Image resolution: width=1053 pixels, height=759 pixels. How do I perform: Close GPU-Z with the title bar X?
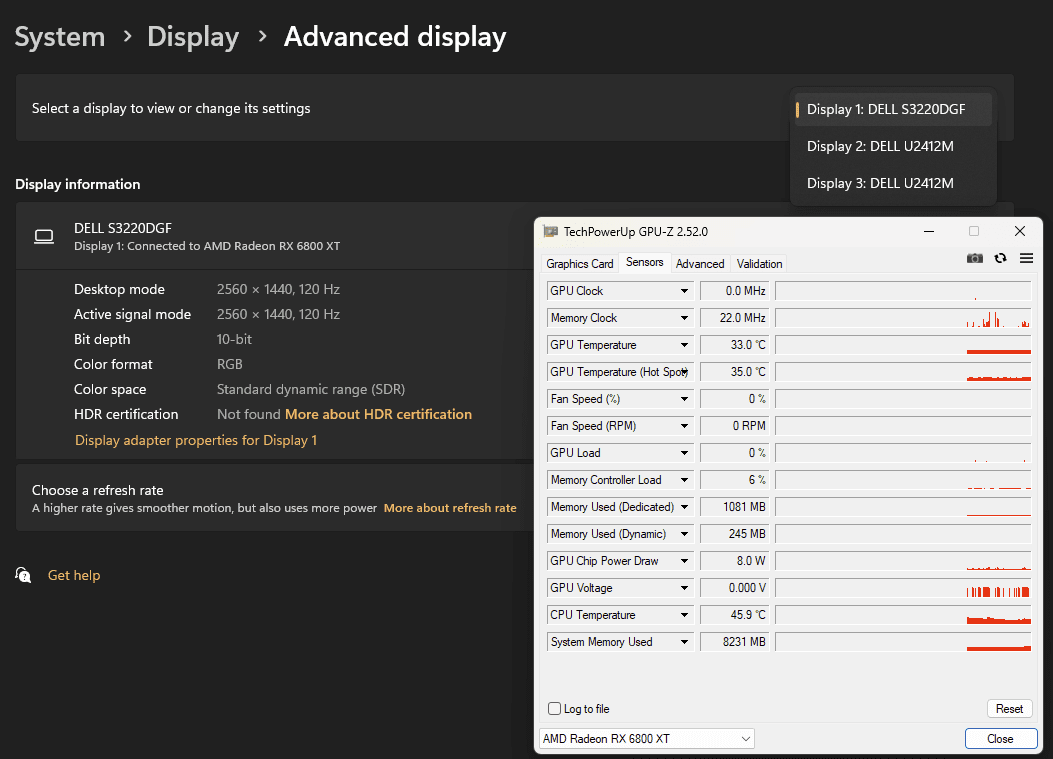[x=1019, y=232]
